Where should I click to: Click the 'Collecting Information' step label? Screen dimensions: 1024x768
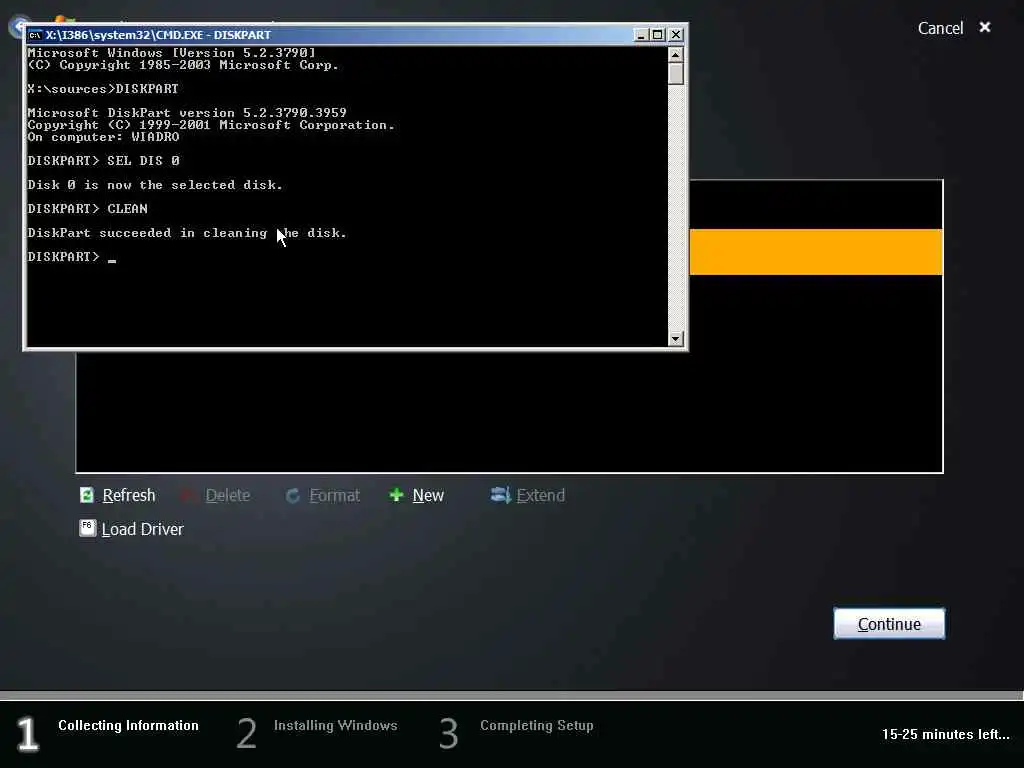coord(128,726)
